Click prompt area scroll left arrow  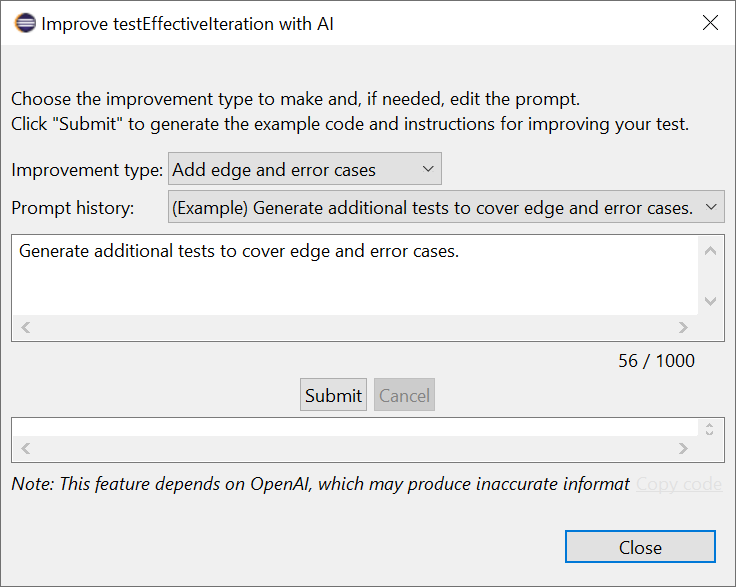coord(26,327)
